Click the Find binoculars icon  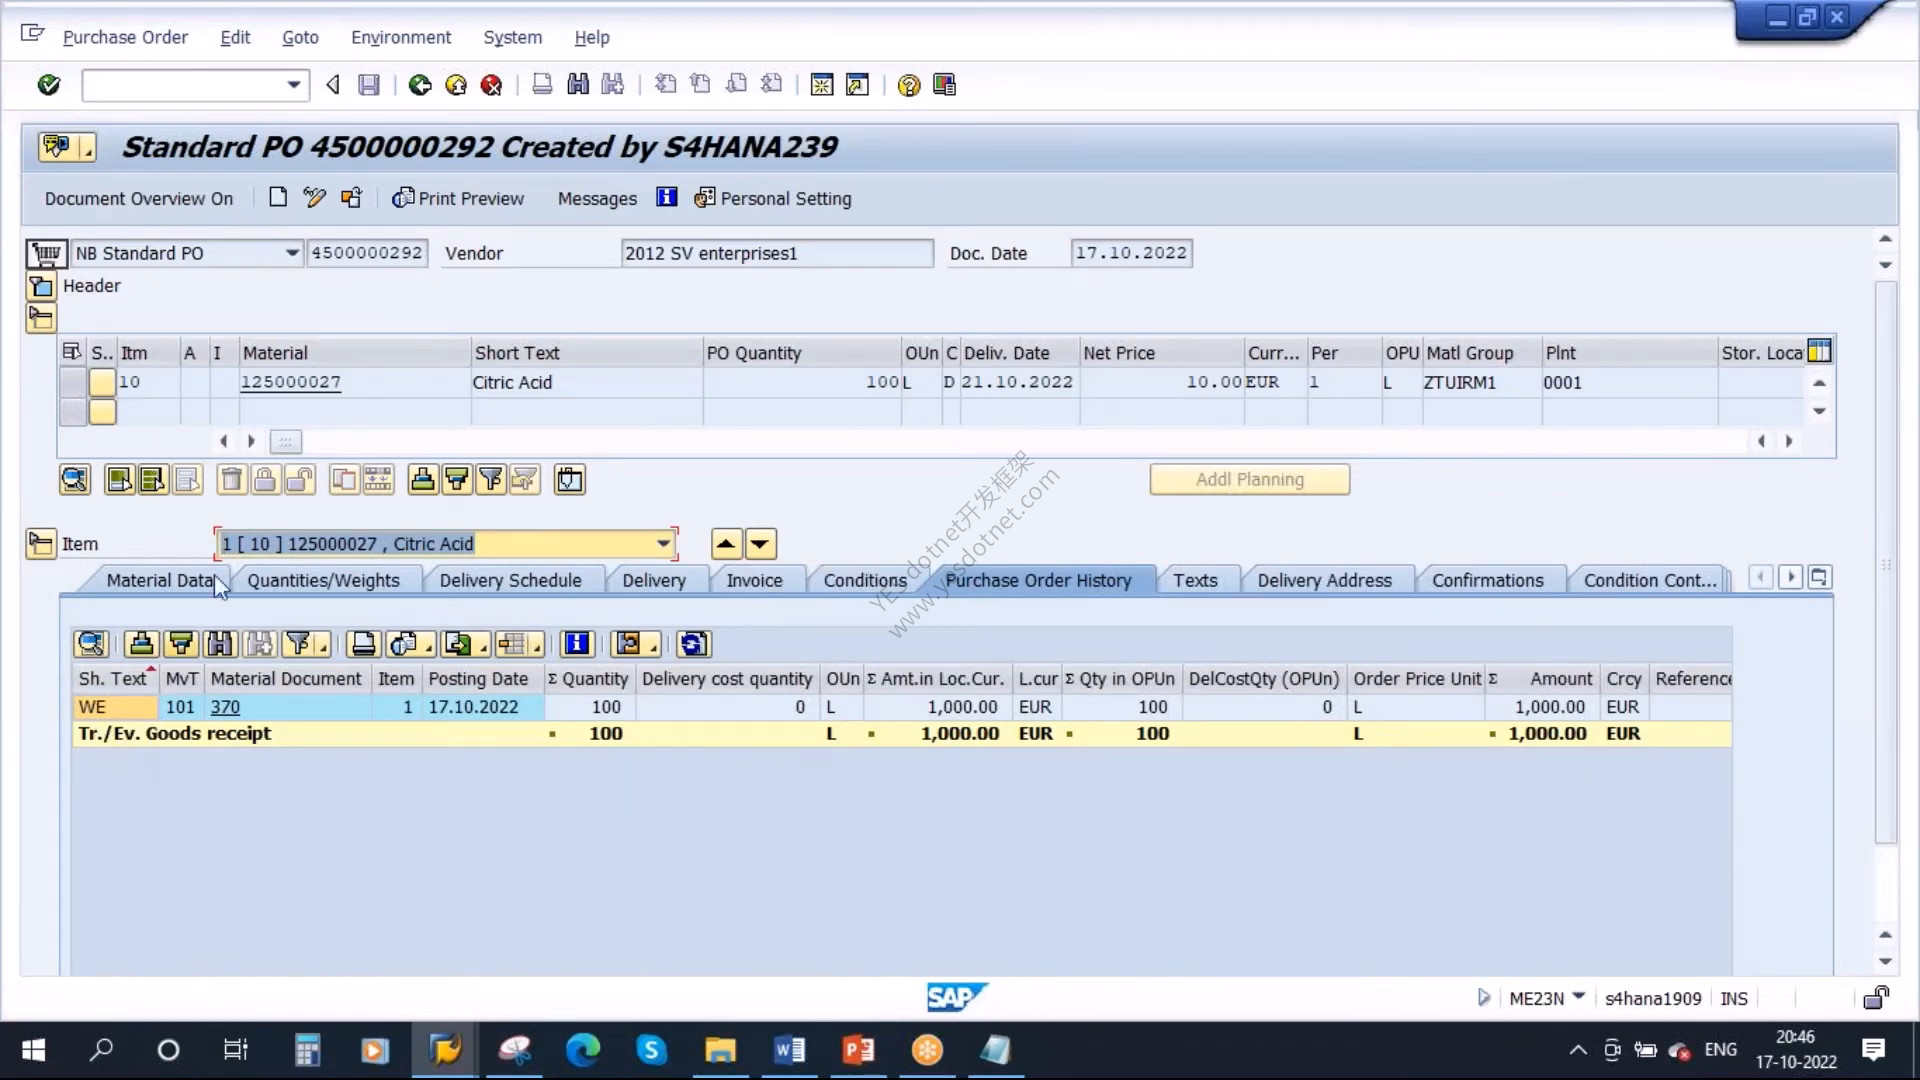tap(578, 85)
